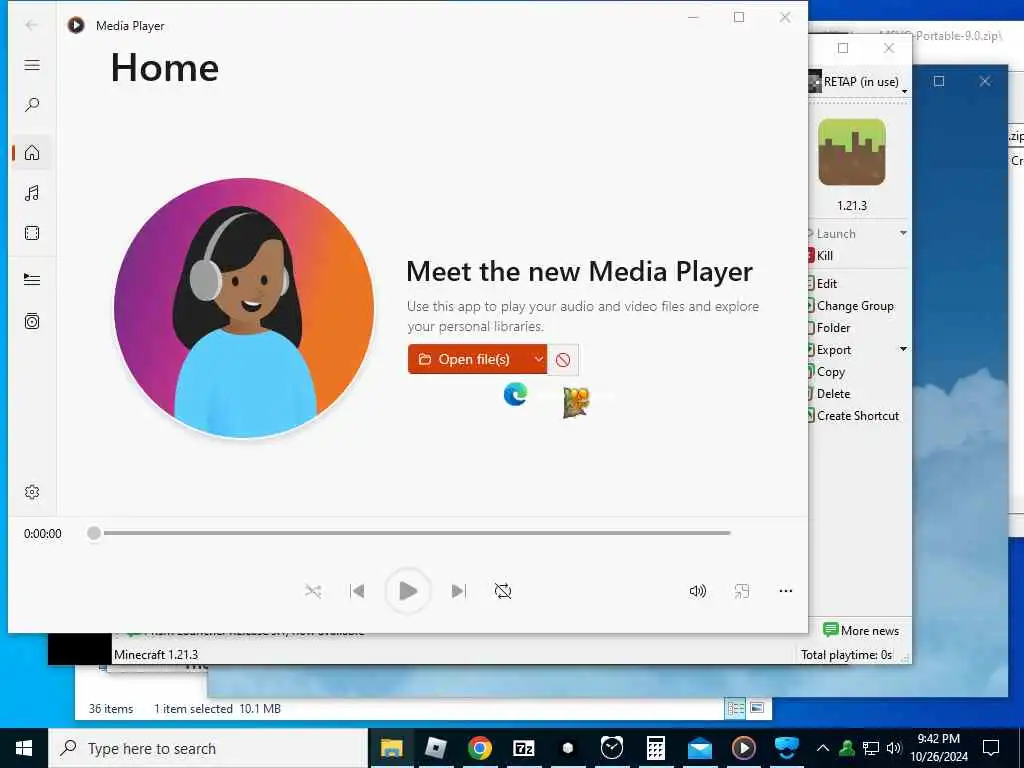Open Alarms & Clock from taskbar
The height and width of the screenshot is (768, 1024).
click(x=612, y=748)
